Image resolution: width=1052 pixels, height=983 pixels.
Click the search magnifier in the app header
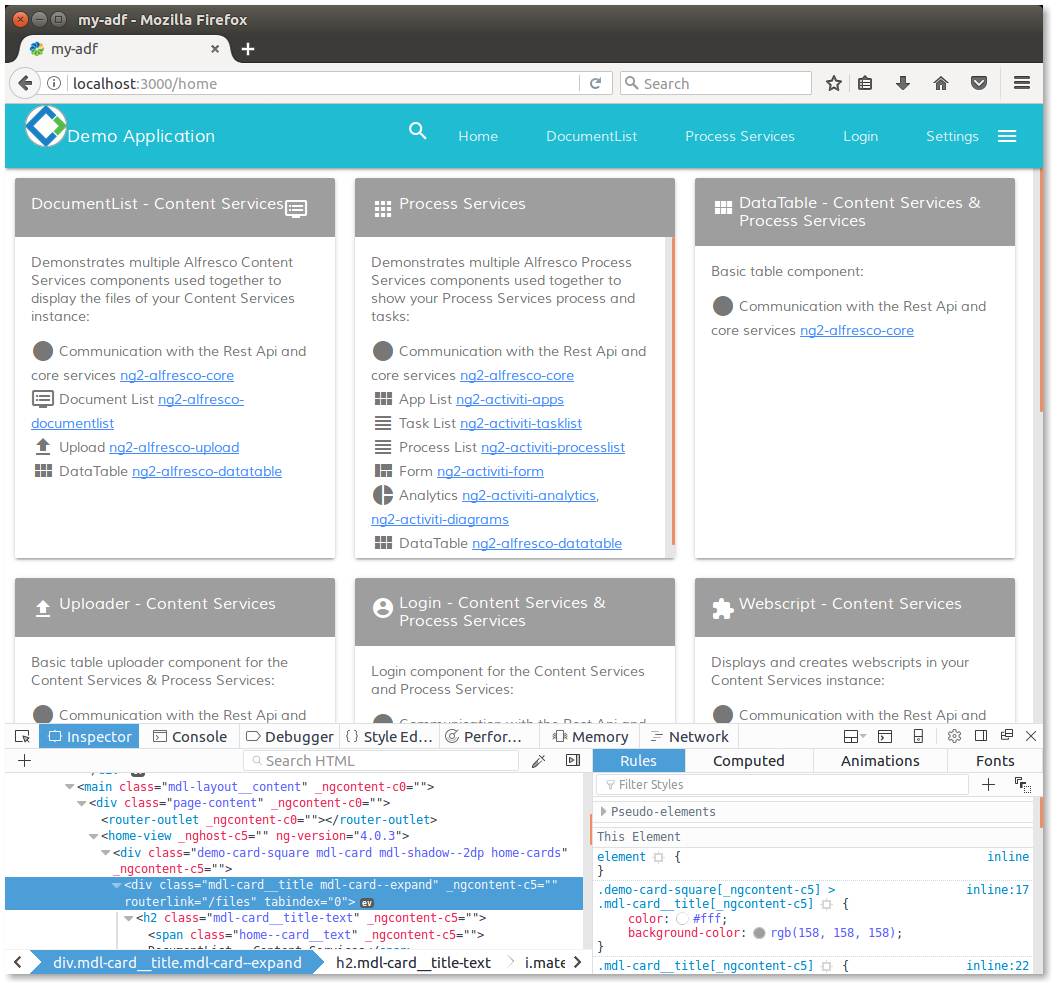click(x=417, y=131)
